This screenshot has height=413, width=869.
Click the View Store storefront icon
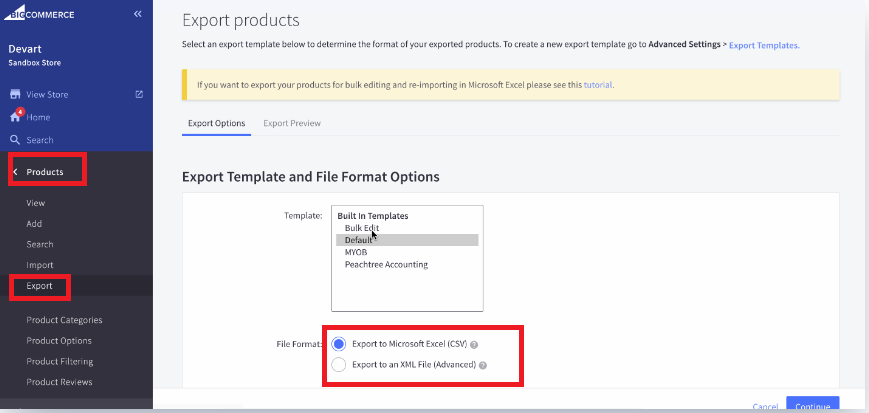click(x=16, y=94)
